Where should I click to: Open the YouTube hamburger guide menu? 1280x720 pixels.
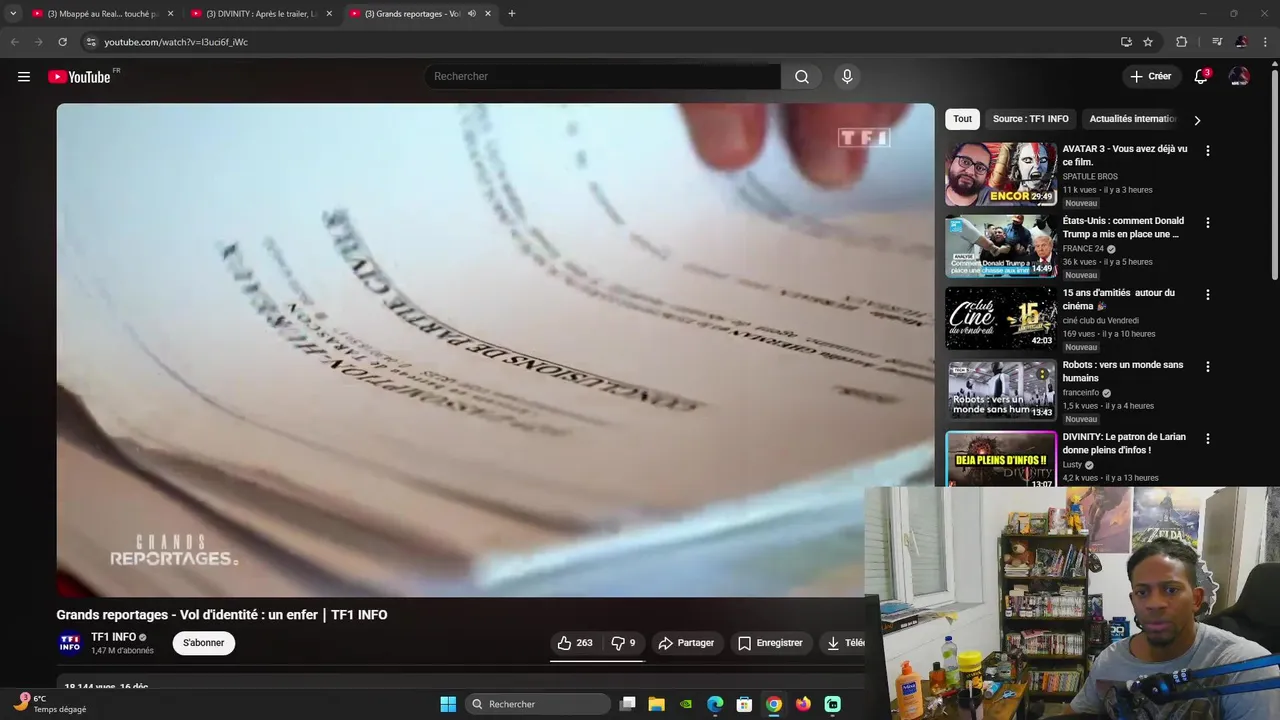click(24, 77)
